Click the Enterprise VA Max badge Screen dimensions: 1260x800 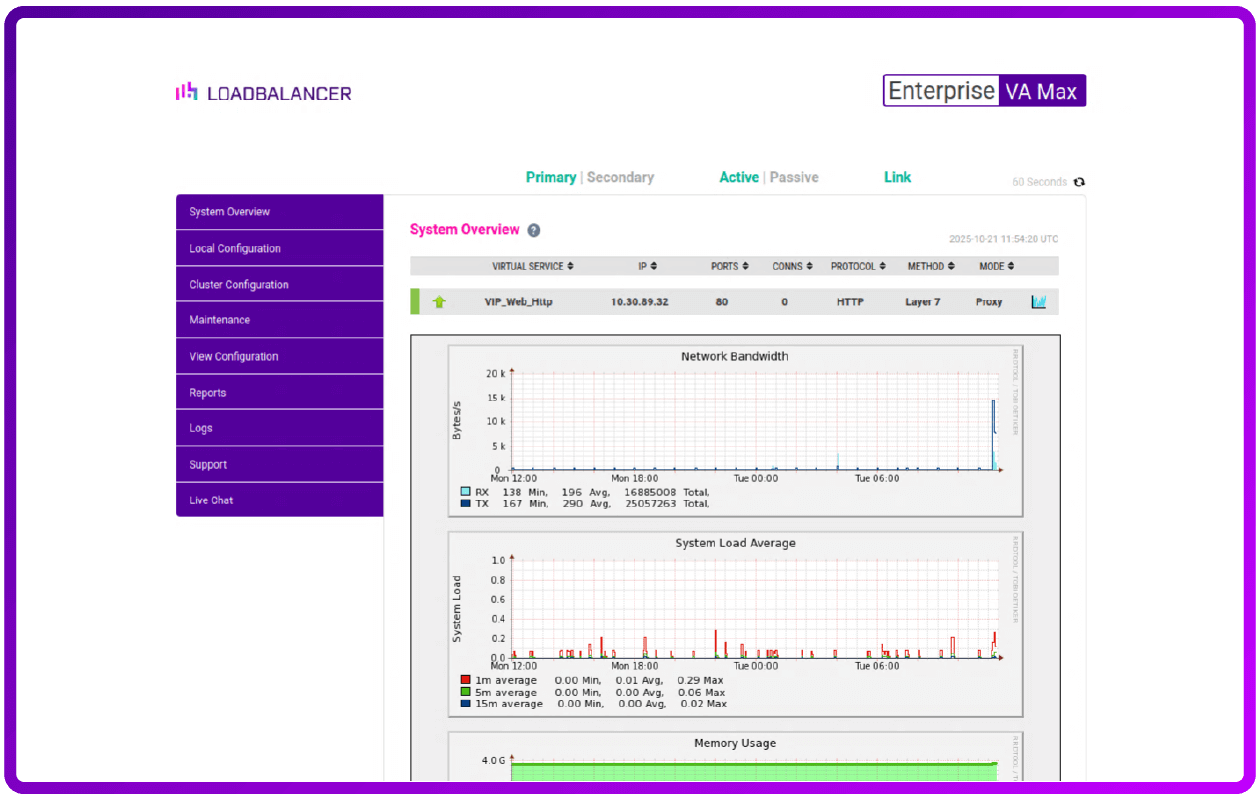(x=984, y=91)
